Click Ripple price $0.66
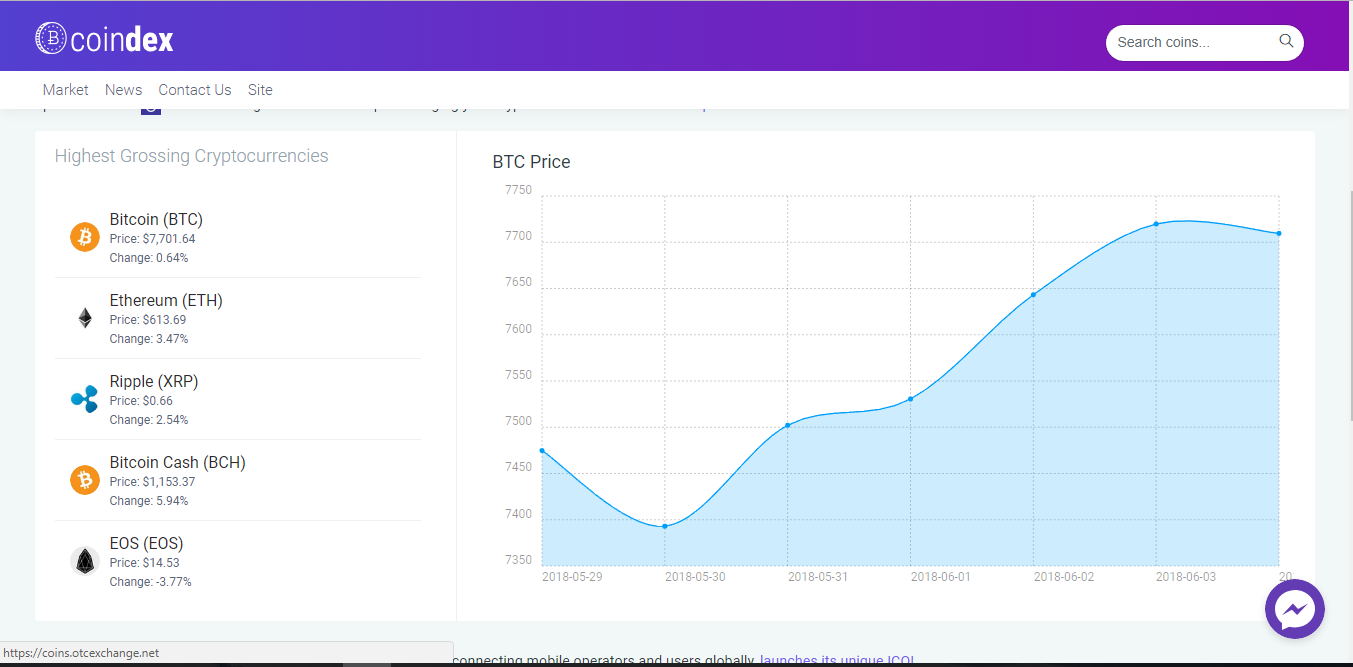 tap(141, 401)
